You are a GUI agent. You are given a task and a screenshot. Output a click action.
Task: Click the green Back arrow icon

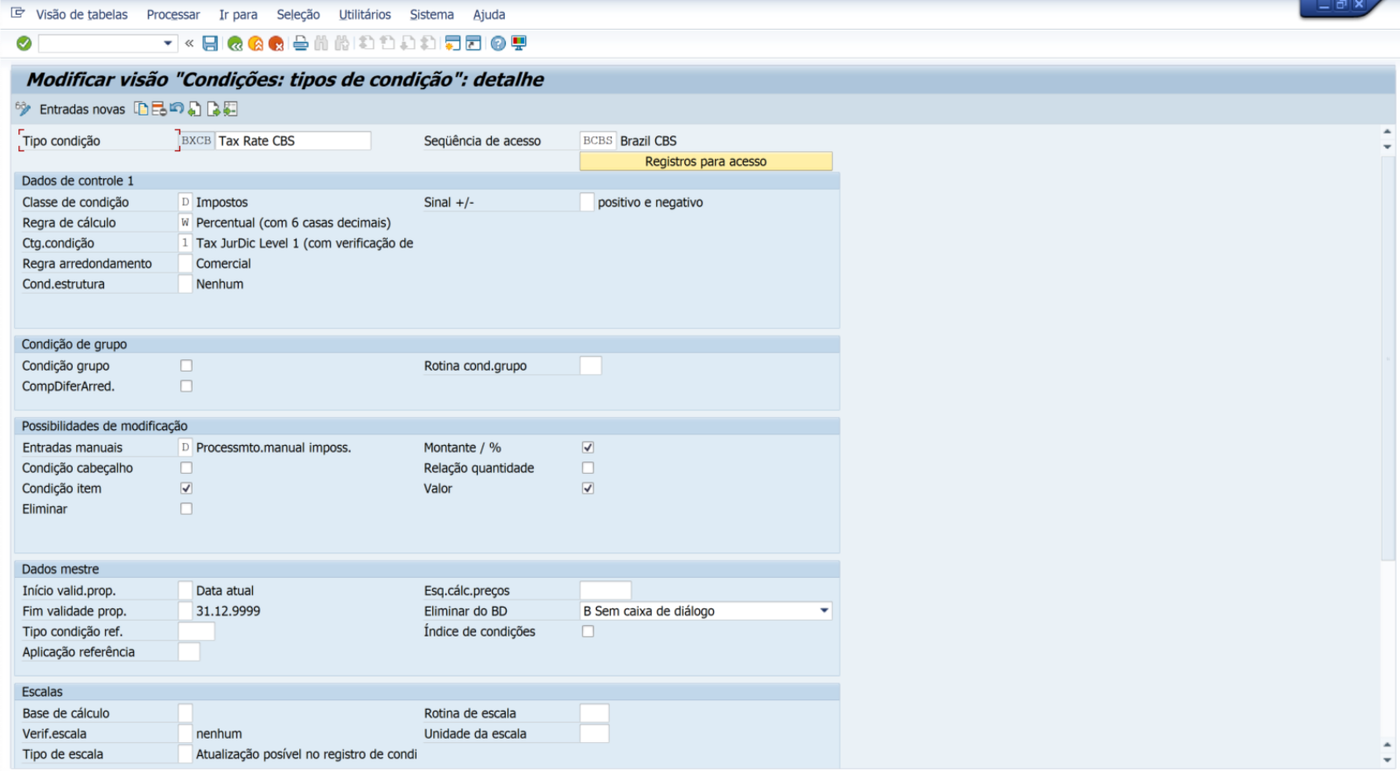tap(235, 44)
